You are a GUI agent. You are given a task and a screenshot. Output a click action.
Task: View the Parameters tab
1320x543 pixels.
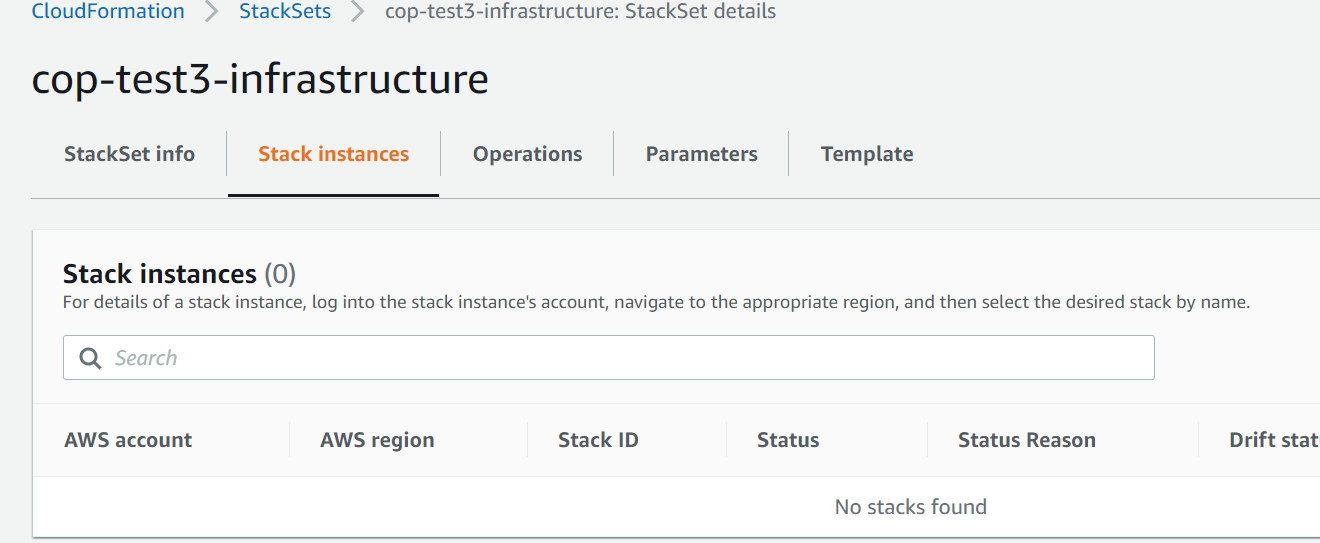(701, 154)
